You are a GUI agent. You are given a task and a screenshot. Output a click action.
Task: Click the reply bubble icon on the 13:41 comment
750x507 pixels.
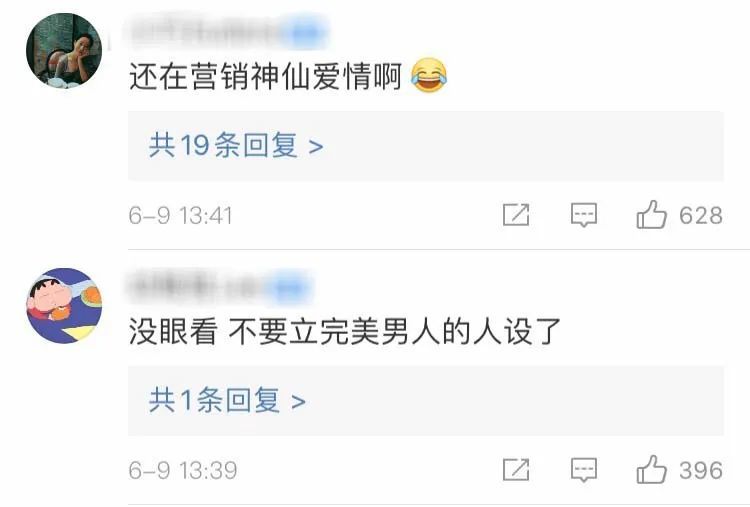click(584, 215)
